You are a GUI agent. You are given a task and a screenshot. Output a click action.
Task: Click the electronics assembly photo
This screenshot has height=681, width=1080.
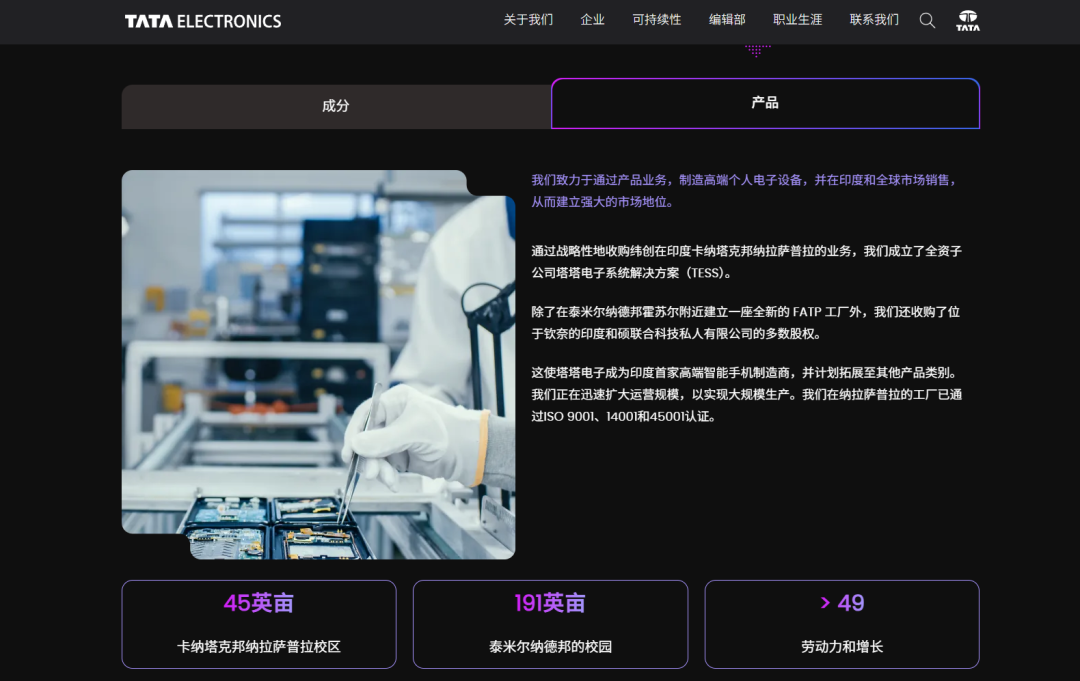[x=318, y=364]
